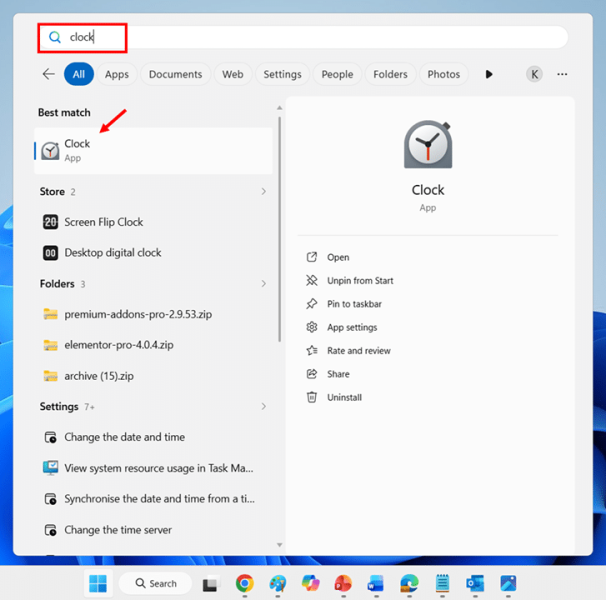Image resolution: width=606 pixels, height=600 pixels.
Task: Expand the Folders results section chevron
Action: [263, 284]
